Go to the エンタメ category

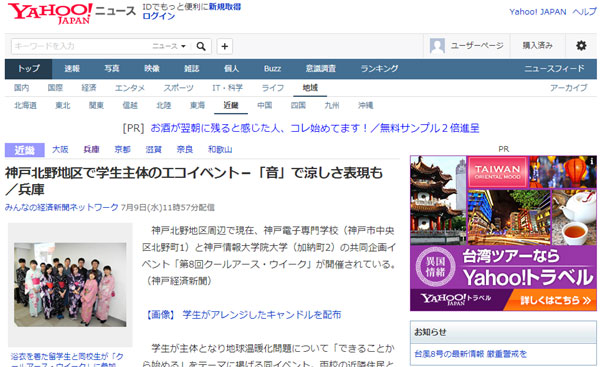(x=130, y=88)
